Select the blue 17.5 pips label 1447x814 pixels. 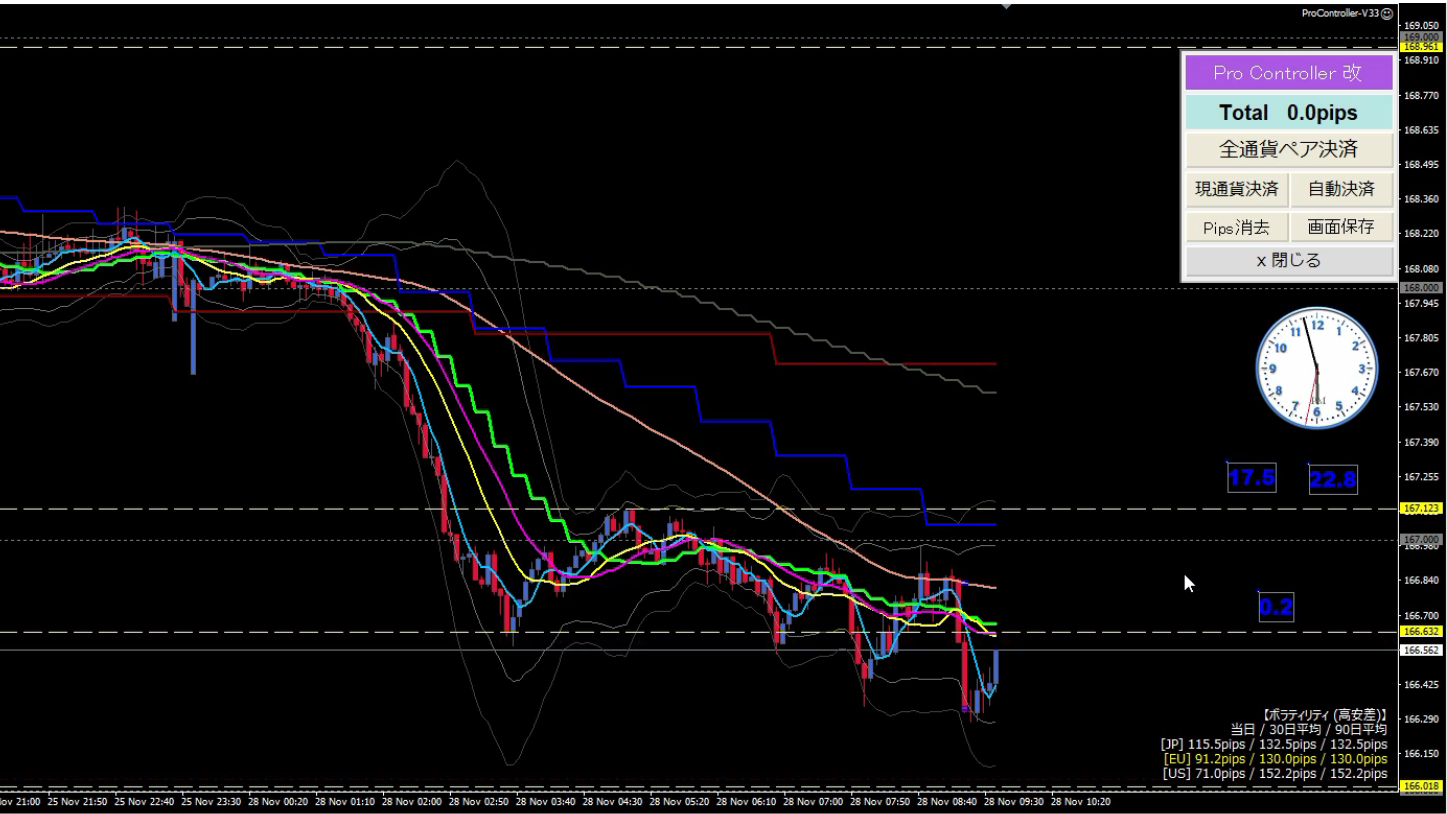[x=1252, y=478]
